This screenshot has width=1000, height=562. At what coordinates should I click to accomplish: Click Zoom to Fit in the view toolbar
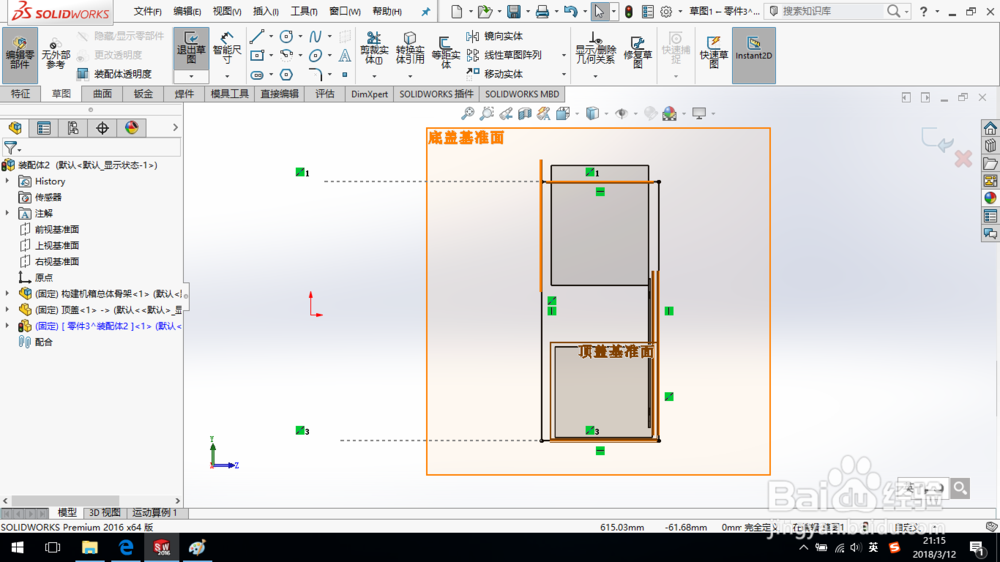(x=467, y=114)
